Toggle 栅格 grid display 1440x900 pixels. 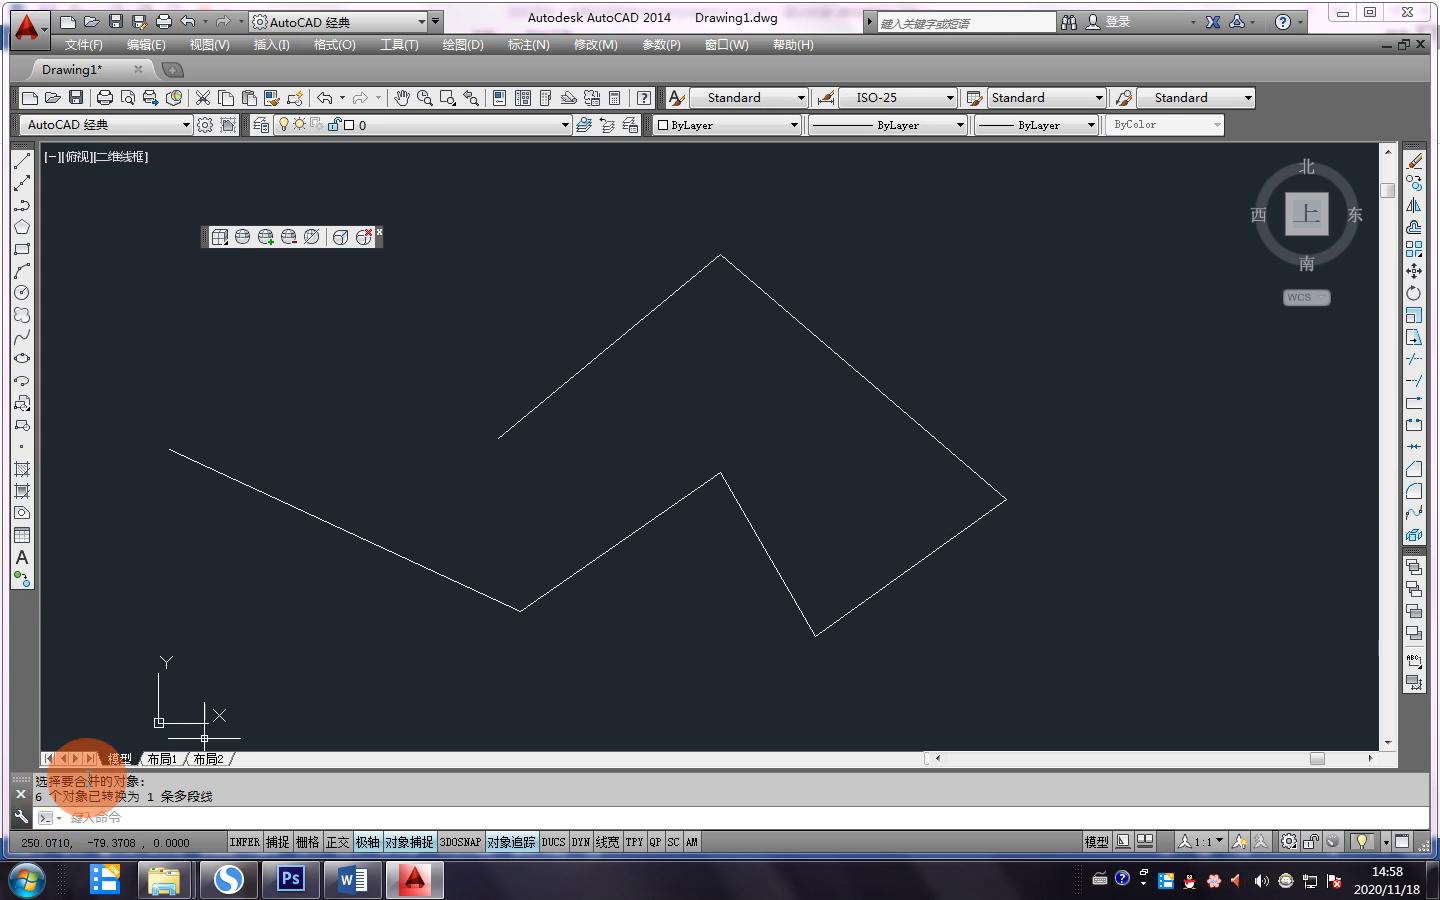point(308,842)
